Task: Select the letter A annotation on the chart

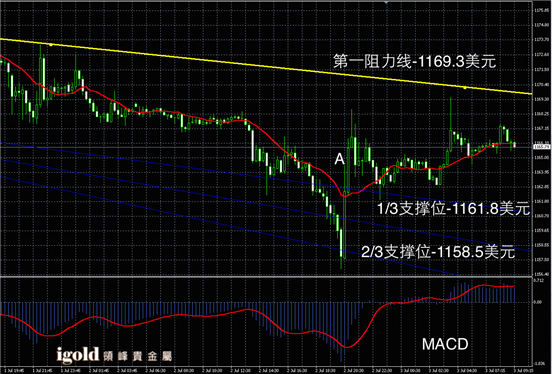Action: point(339,159)
